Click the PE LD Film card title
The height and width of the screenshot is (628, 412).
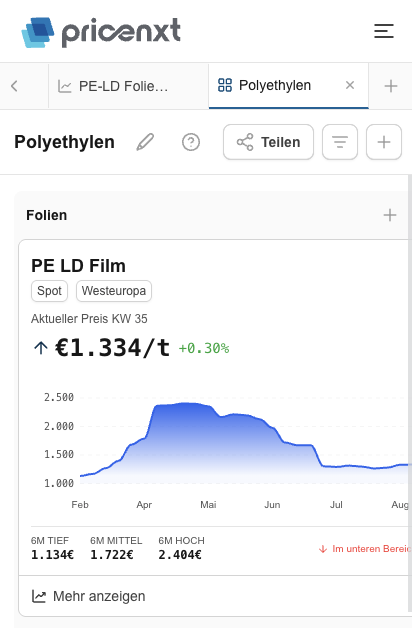(x=78, y=266)
